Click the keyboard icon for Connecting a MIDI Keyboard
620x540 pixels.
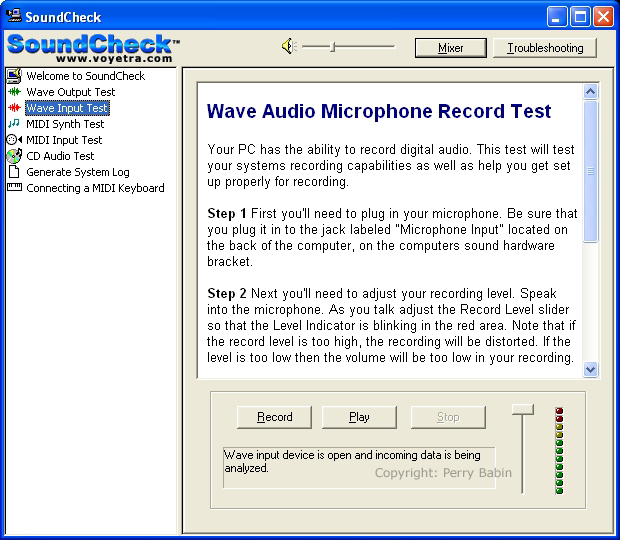pyautogui.click(x=15, y=187)
